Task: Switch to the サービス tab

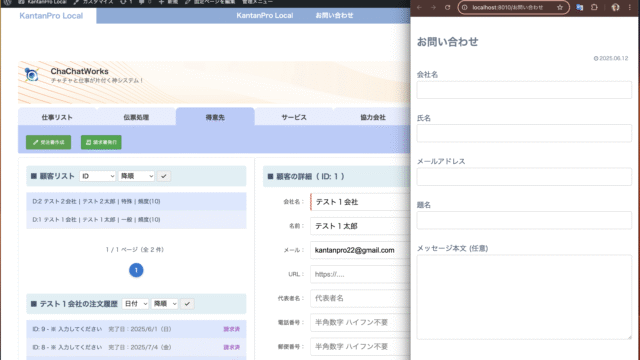Action: point(294,117)
